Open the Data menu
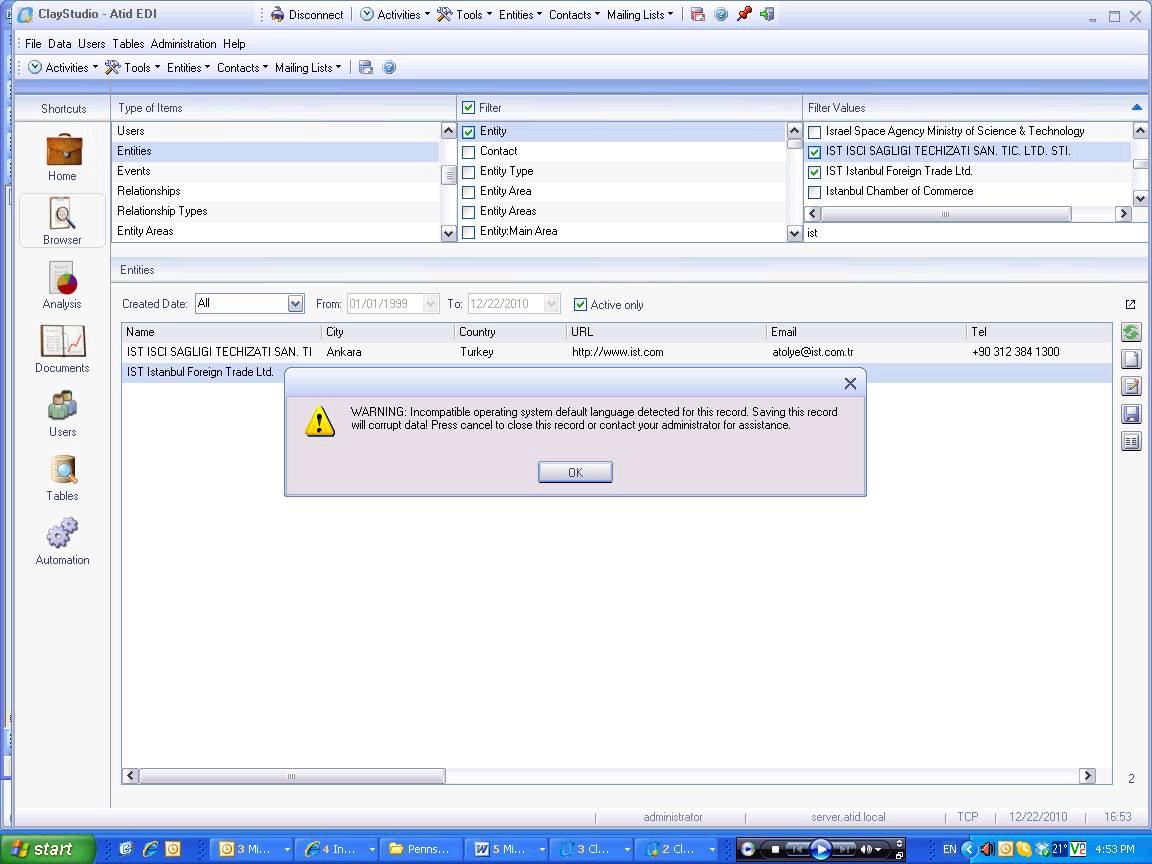 point(60,44)
